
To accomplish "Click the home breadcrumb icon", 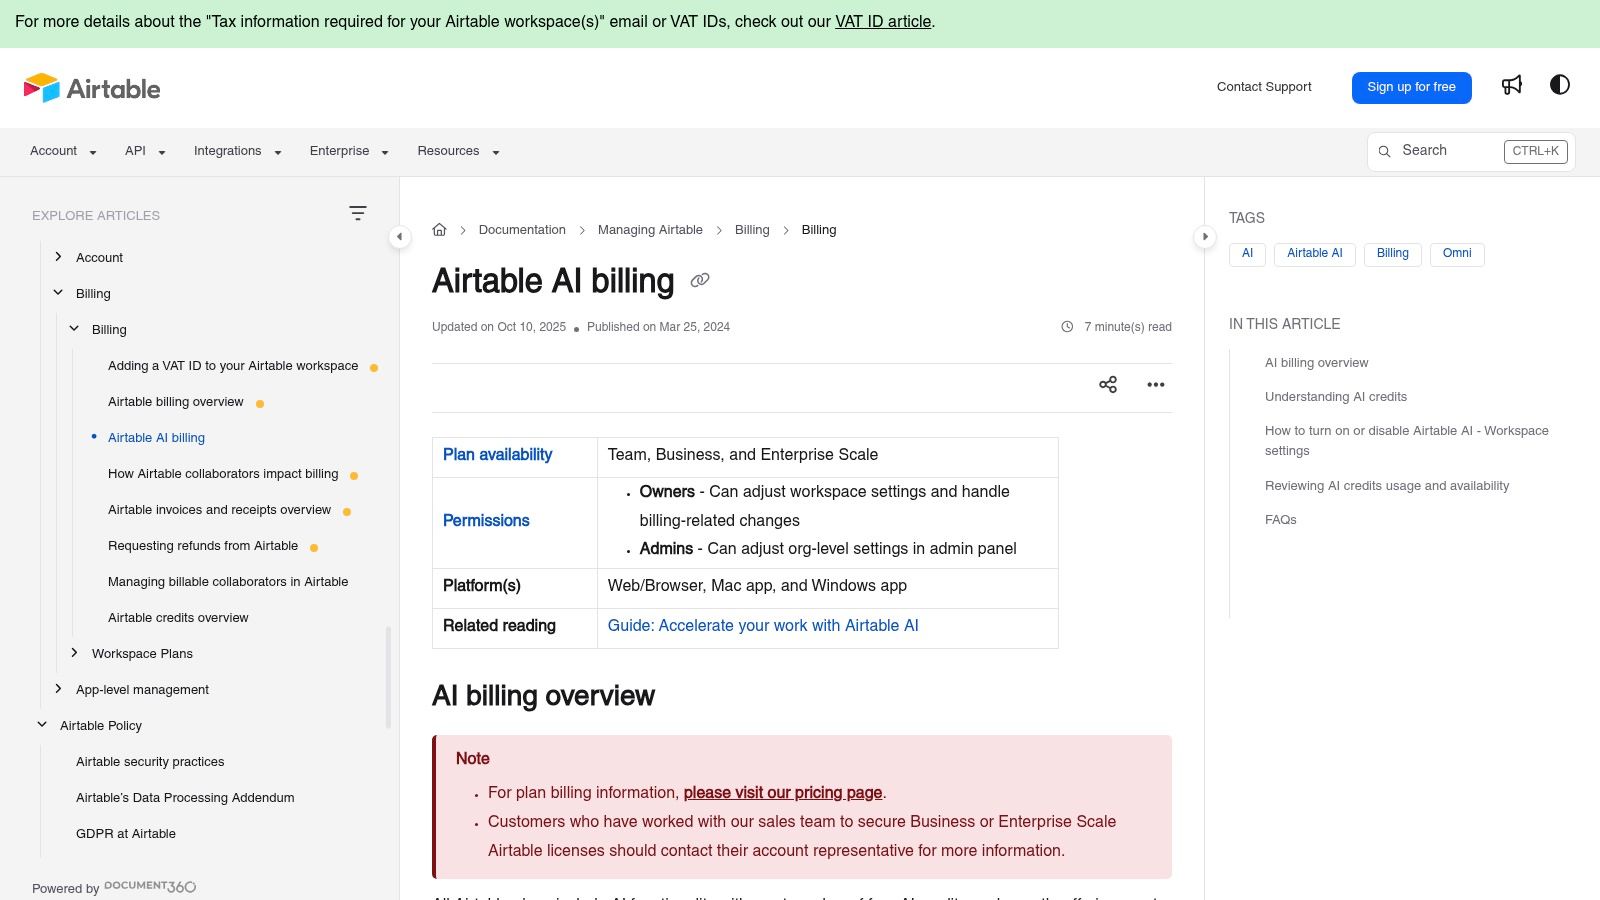I will (x=440, y=229).
